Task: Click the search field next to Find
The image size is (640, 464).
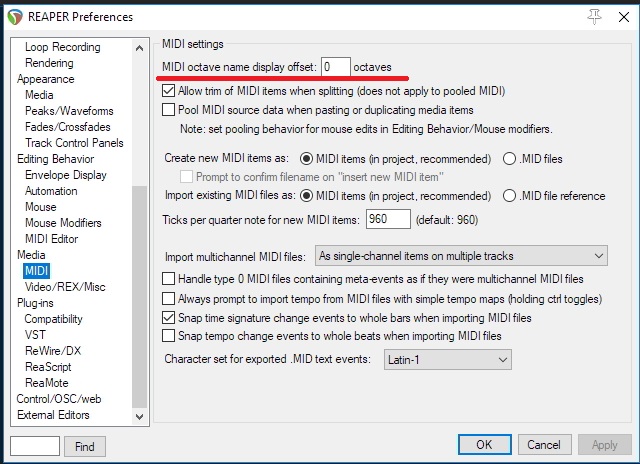Action: 35,446
